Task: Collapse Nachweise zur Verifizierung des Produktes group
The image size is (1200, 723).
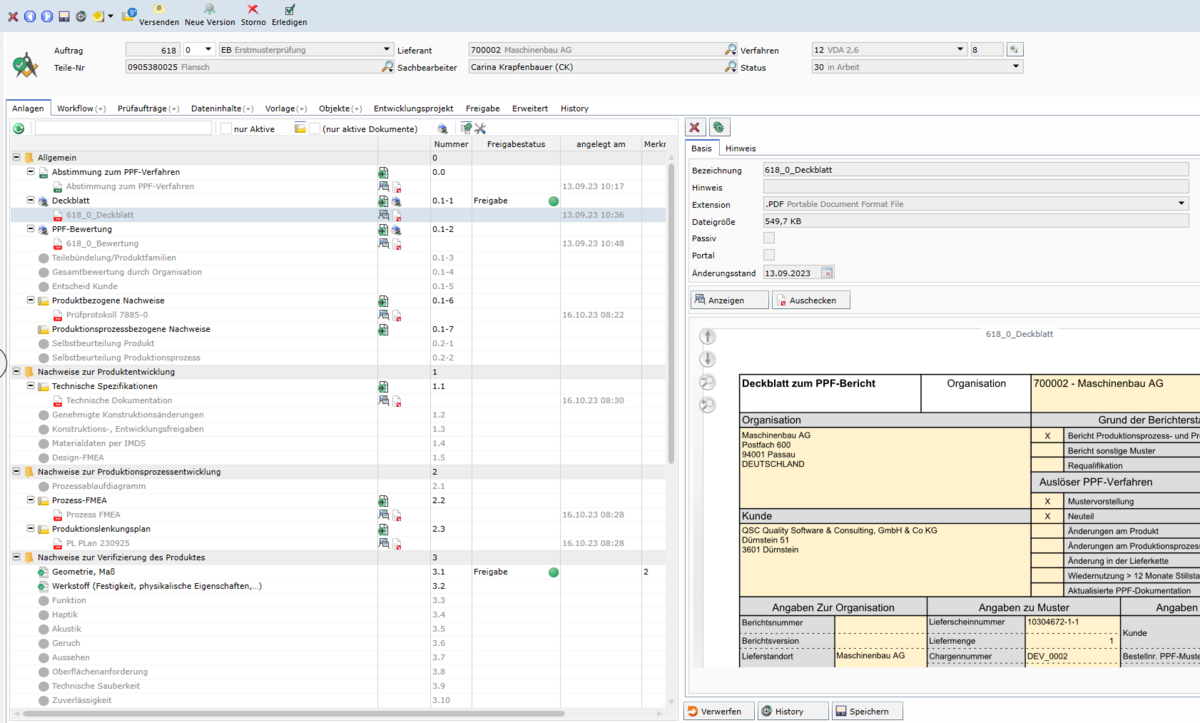Action: (x=16, y=557)
